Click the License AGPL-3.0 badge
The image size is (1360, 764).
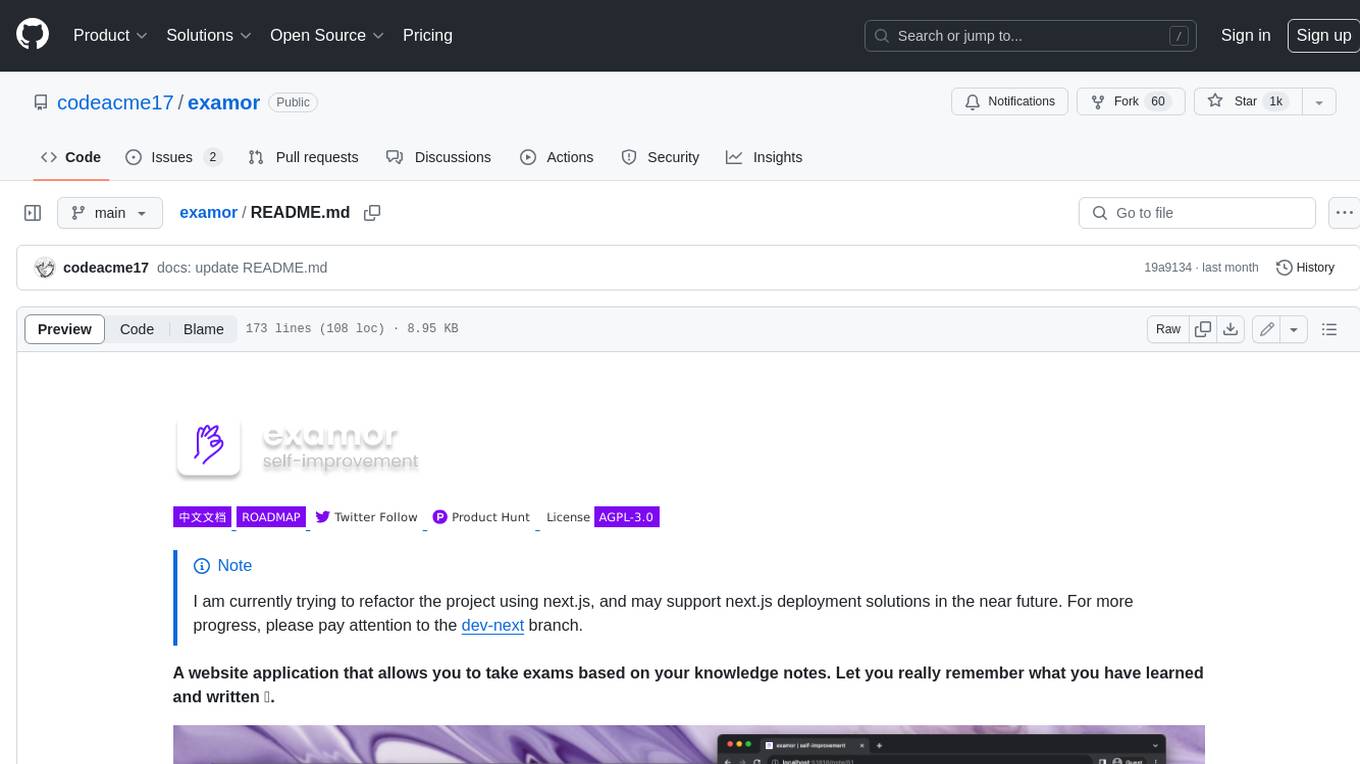(x=600, y=517)
